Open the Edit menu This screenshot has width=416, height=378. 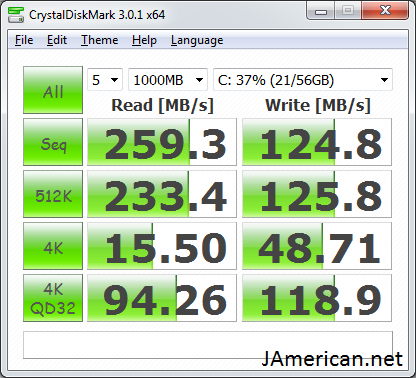(x=57, y=40)
